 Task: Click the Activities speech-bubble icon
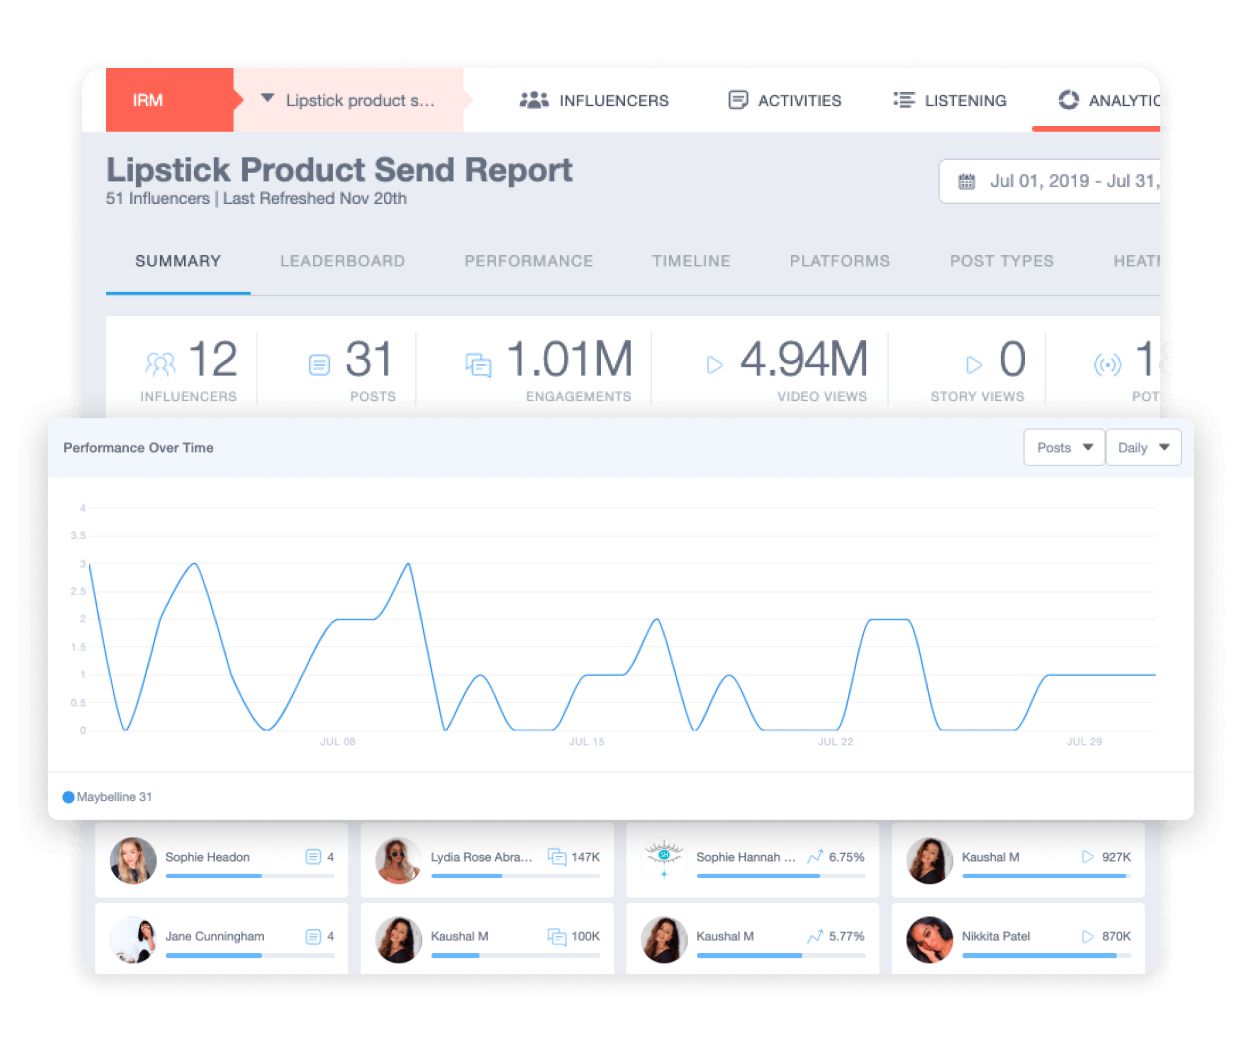(738, 100)
